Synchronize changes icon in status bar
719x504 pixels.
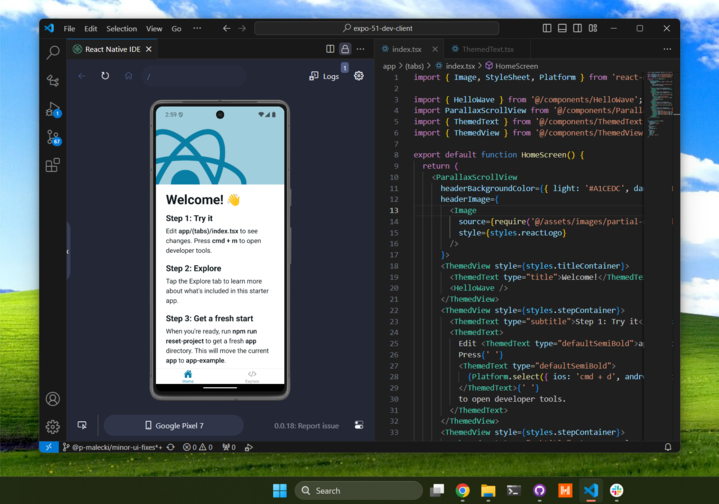171,447
